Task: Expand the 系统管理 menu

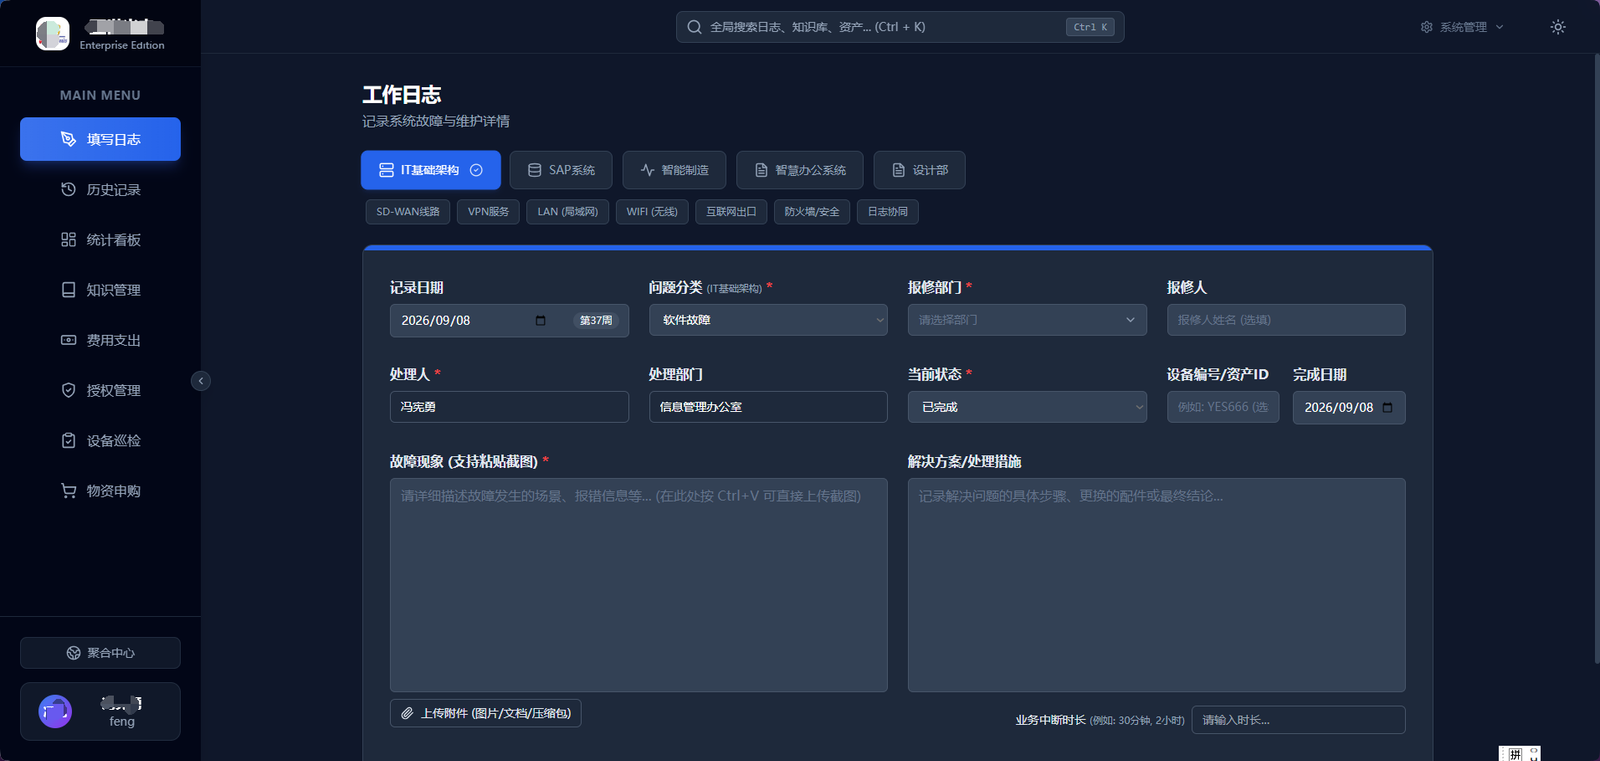Action: (x=1462, y=27)
